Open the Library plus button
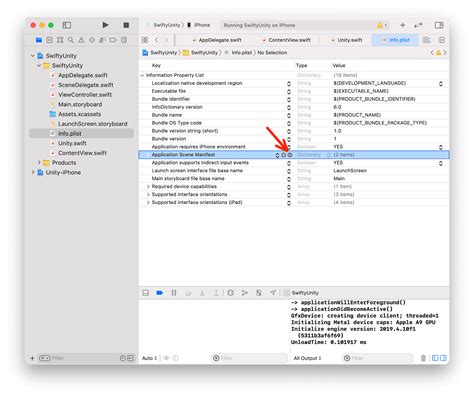474x397 pixels. click(403, 25)
